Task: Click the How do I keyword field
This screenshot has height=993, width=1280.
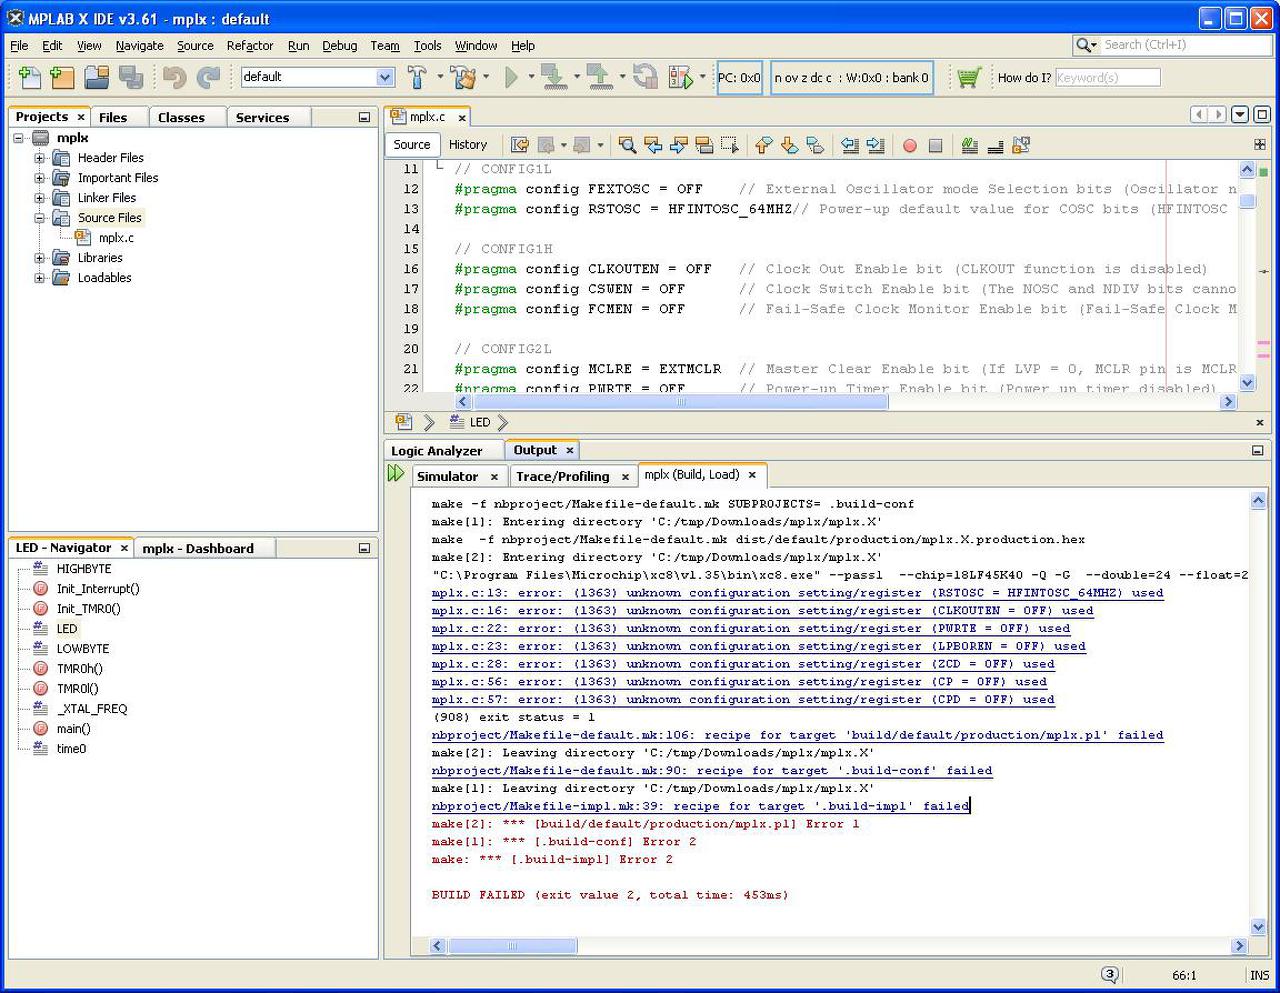Action: point(1107,77)
